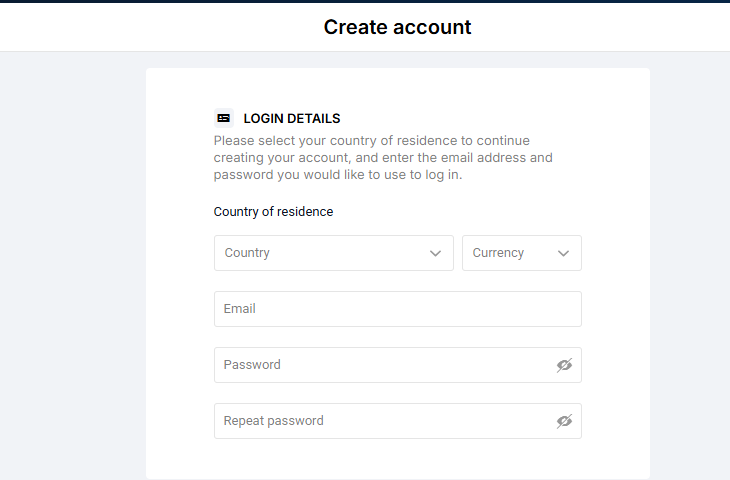The image size is (730, 480).
Task: Expand the Currency dropdown chevron
Action: pos(563,253)
